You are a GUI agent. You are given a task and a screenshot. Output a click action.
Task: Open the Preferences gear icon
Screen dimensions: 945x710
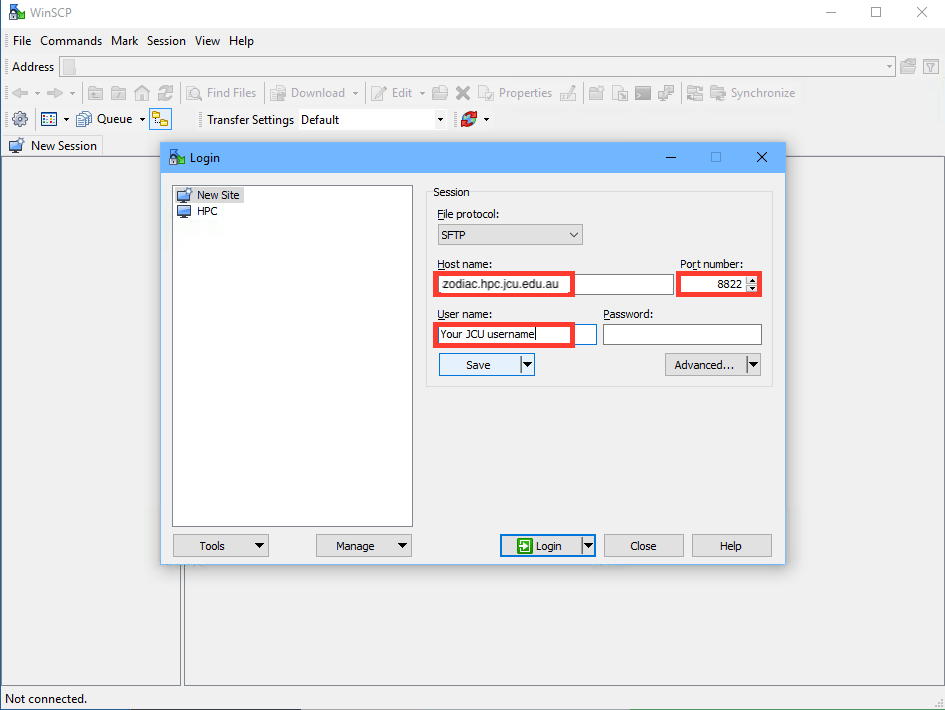click(20, 119)
